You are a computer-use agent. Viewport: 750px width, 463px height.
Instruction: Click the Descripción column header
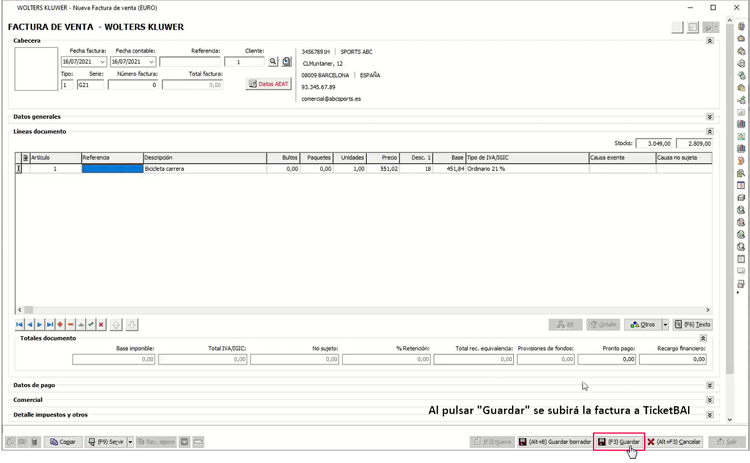(x=205, y=157)
